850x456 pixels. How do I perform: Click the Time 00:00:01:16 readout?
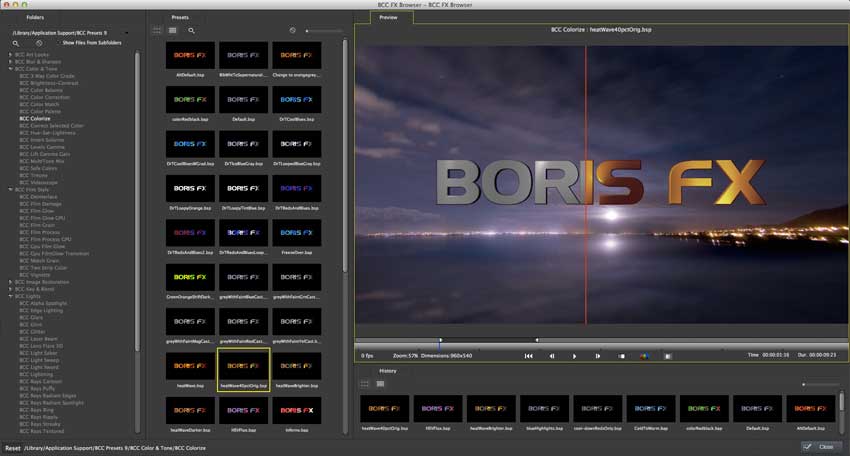[769, 355]
